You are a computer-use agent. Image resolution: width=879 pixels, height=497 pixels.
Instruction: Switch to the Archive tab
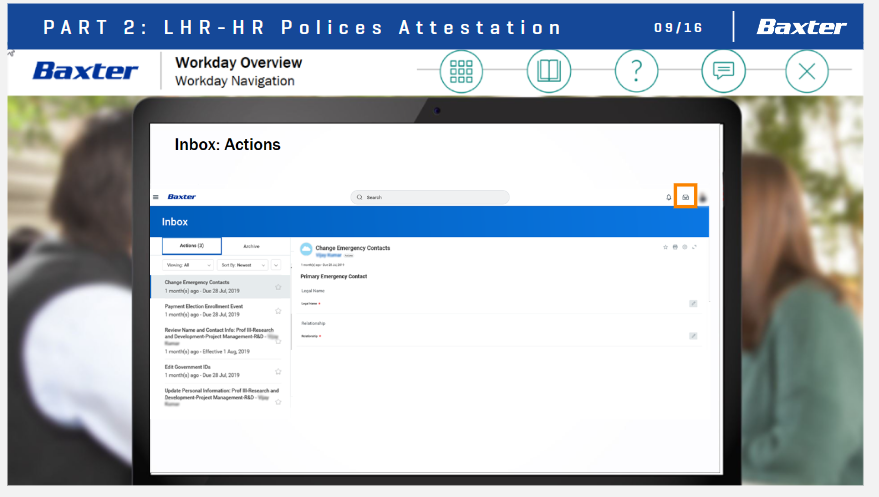[x=251, y=246]
